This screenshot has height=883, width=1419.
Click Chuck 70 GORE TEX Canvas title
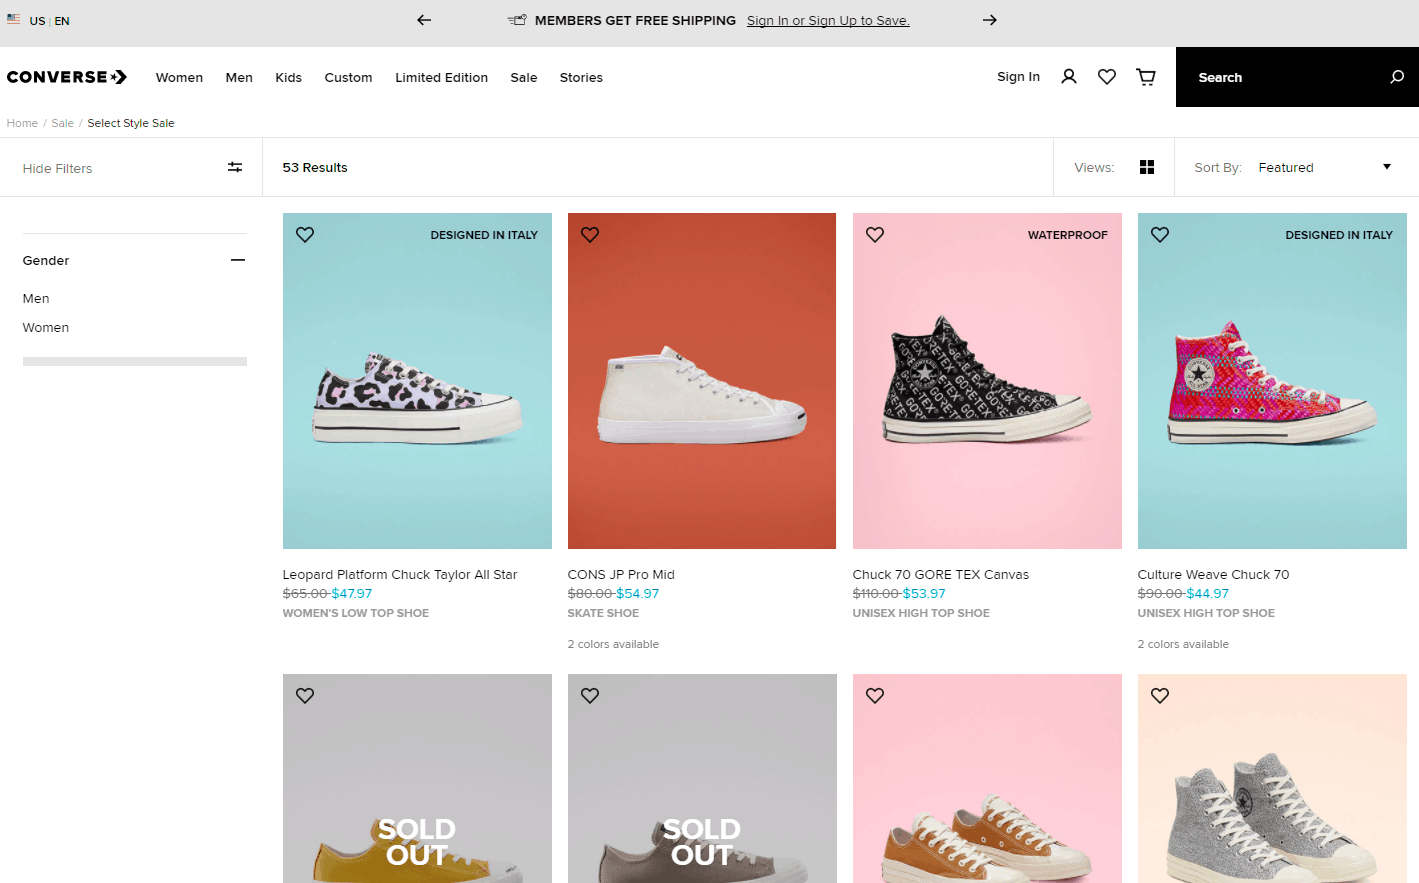point(941,574)
